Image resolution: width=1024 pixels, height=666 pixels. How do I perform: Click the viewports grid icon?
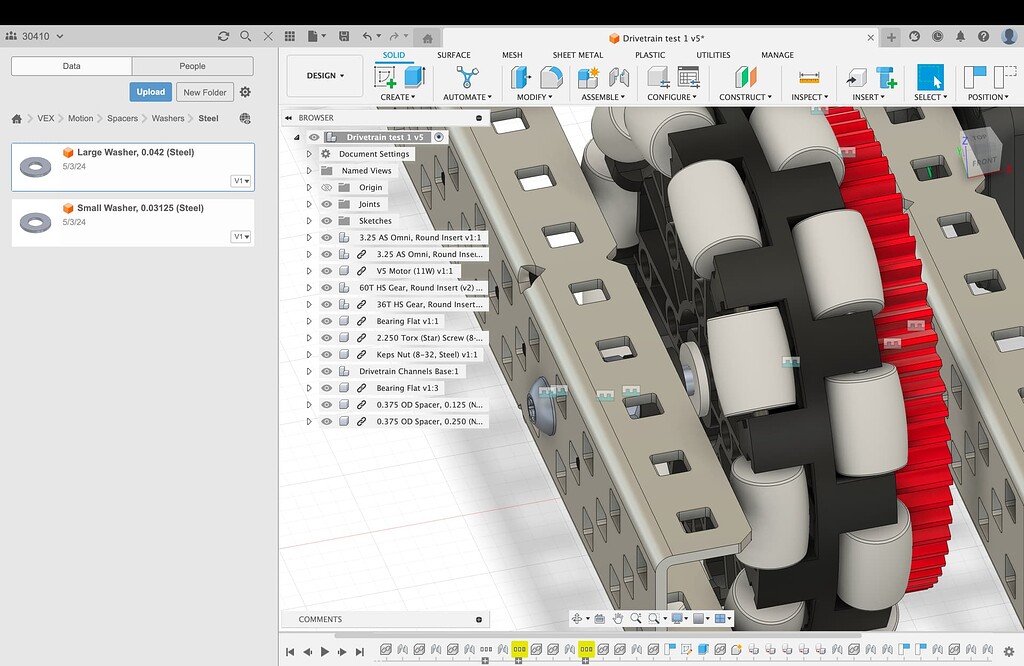(720, 619)
